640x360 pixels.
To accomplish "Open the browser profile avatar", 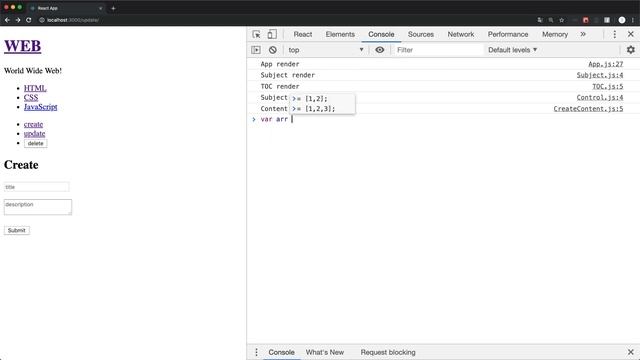I will pos(622,20).
